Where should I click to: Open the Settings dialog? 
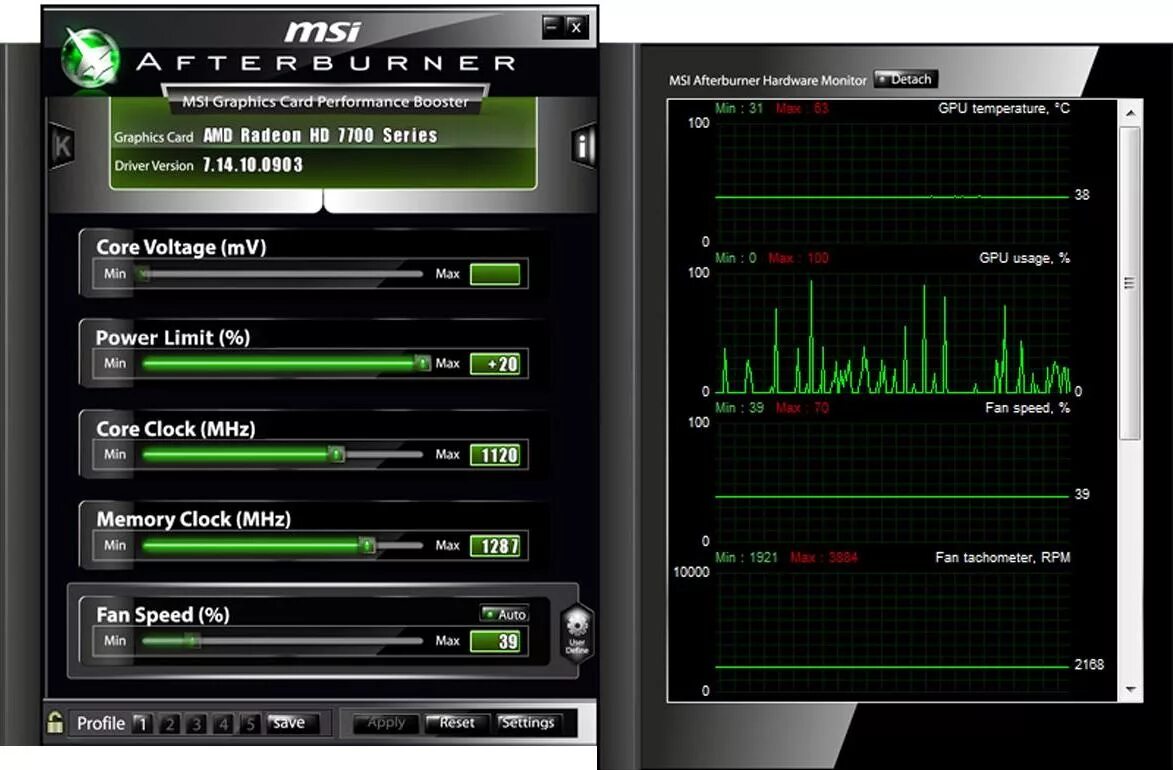pos(528,723)
